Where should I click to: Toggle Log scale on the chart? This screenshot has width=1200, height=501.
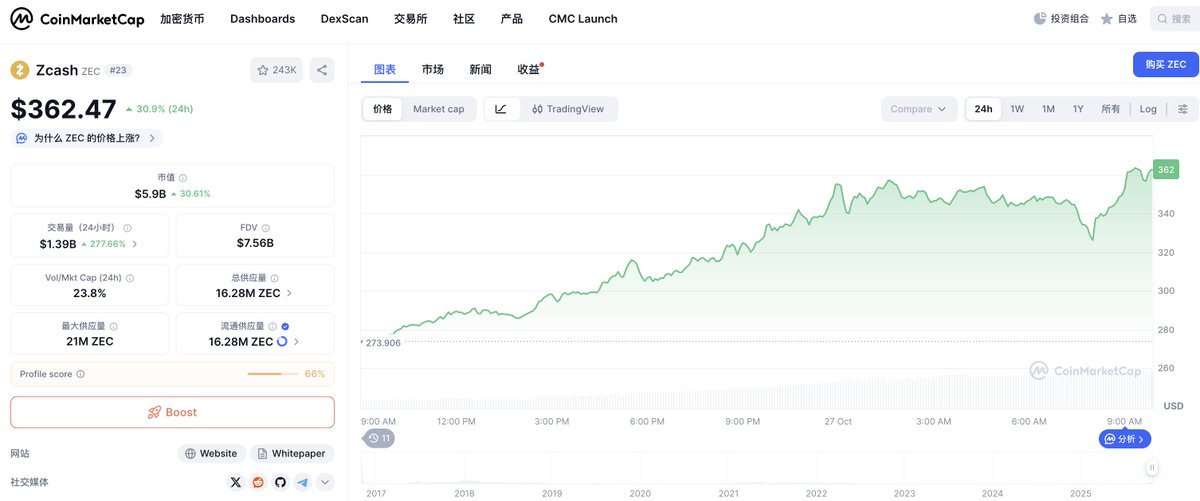point(1148,109)
